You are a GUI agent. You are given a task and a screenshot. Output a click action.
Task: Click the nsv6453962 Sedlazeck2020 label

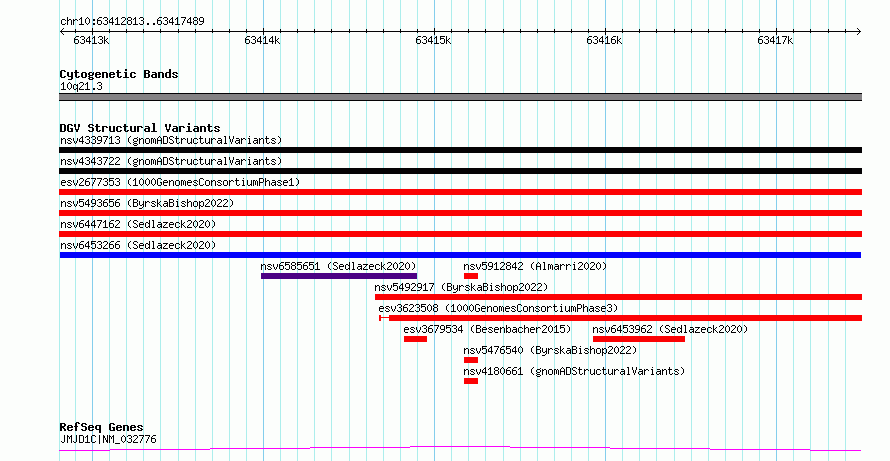tap(670, 329)
